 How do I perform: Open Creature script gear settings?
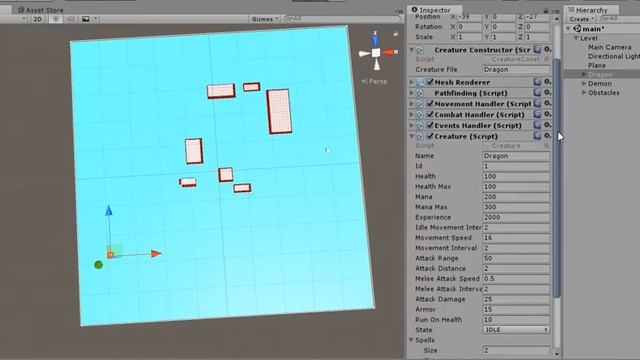click(x=547, y=136)
